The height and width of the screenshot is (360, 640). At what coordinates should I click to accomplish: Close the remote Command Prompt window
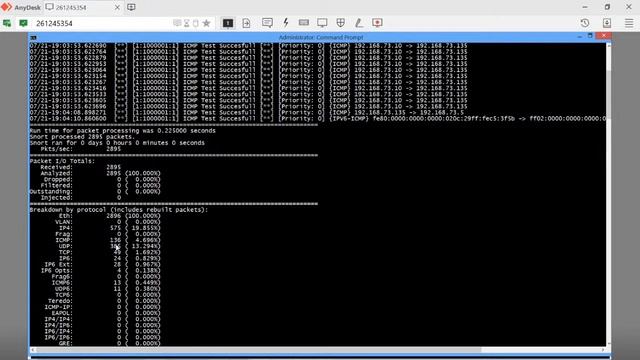point(604,36)
